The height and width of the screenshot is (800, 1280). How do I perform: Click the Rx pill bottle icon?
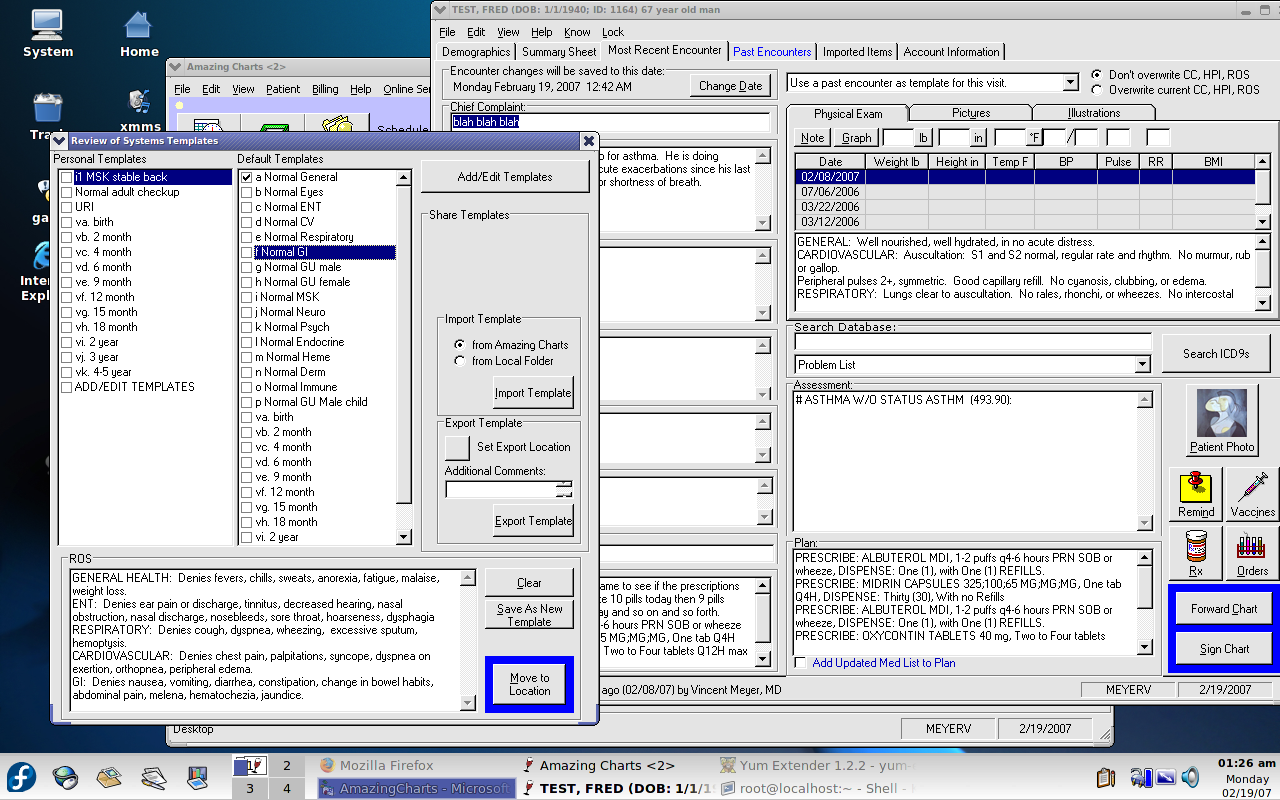click(x=1195, y=547)
